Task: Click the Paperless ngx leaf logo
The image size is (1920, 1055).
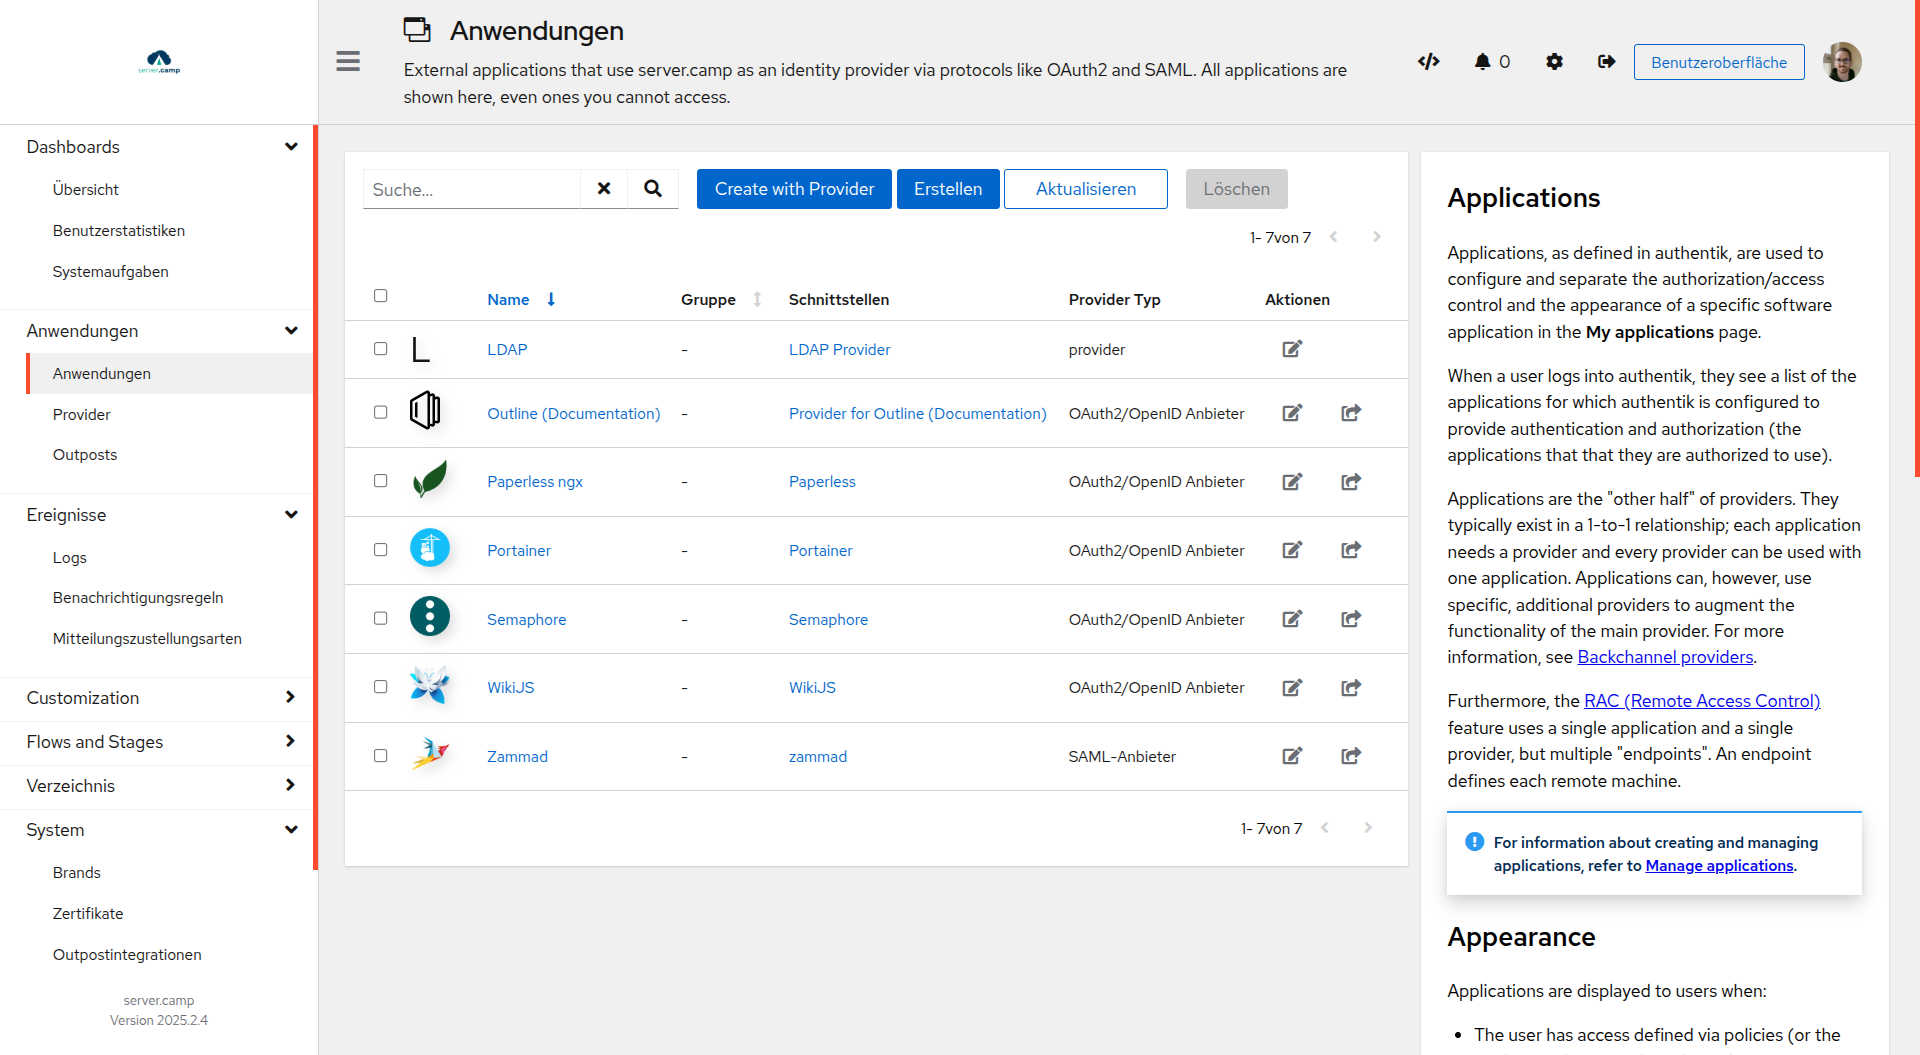Action: coord(430,479)
